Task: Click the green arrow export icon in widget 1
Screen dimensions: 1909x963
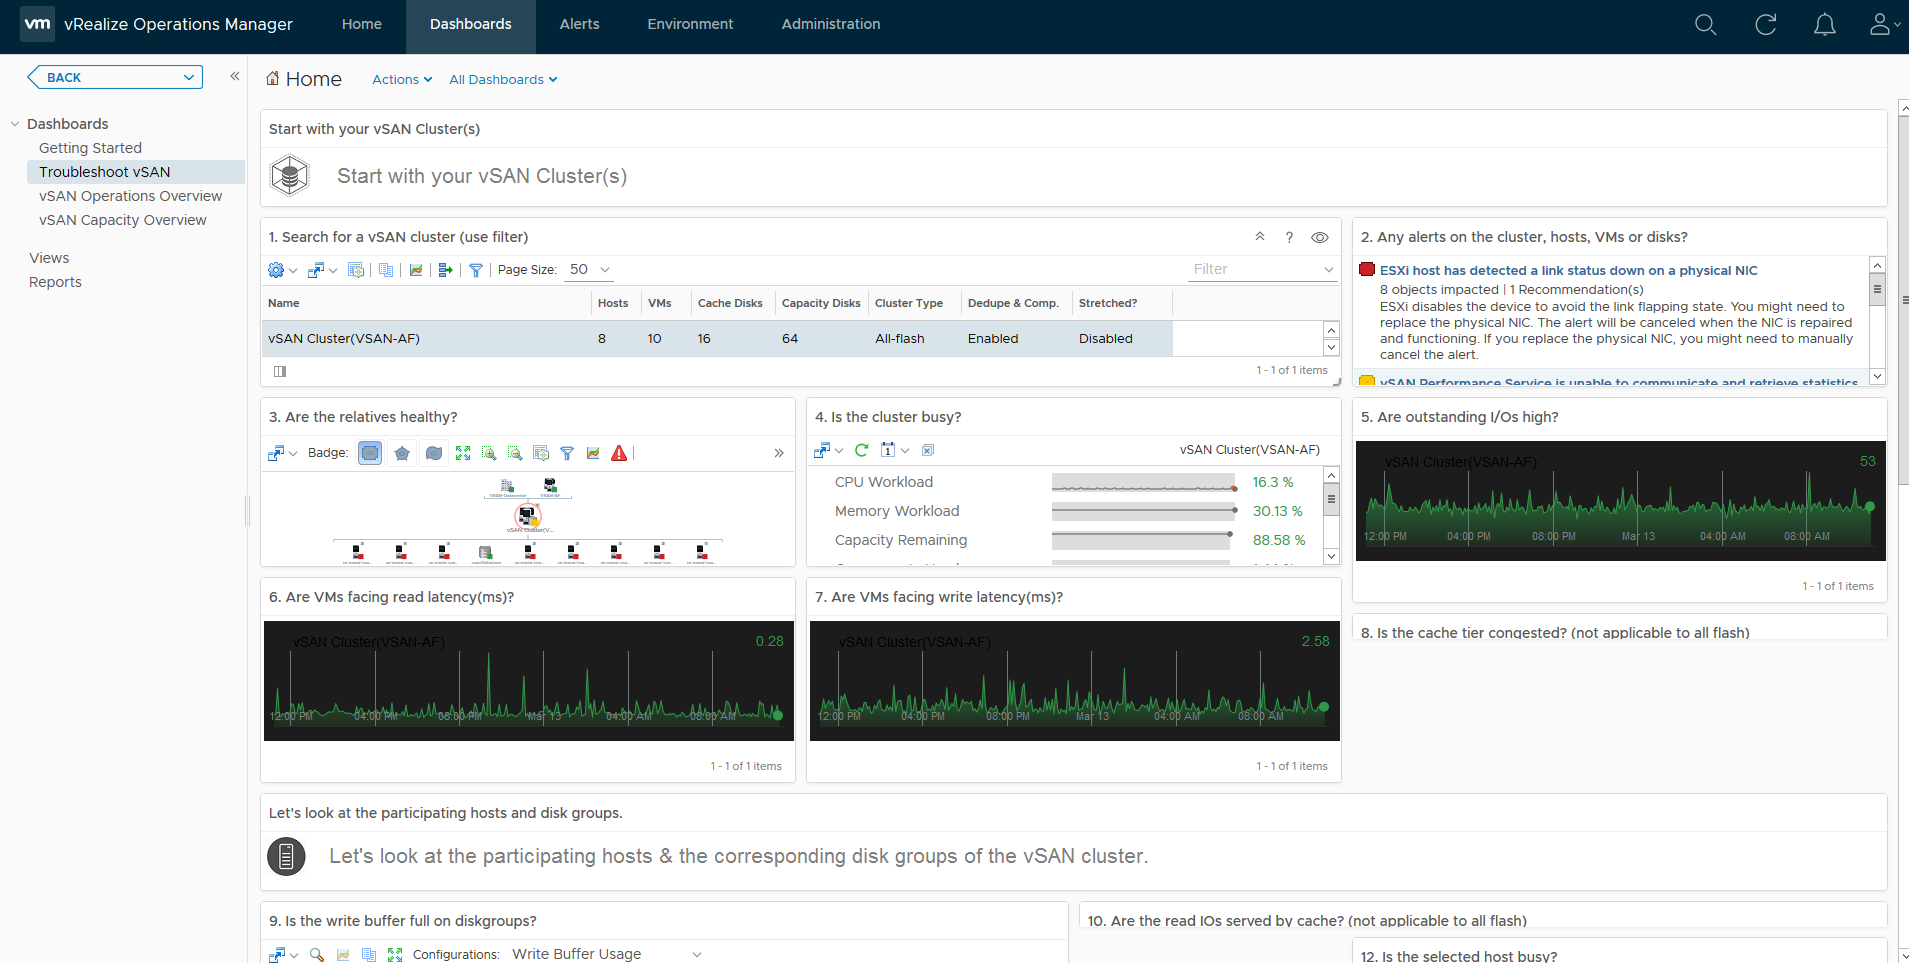Action: [446, 270]
